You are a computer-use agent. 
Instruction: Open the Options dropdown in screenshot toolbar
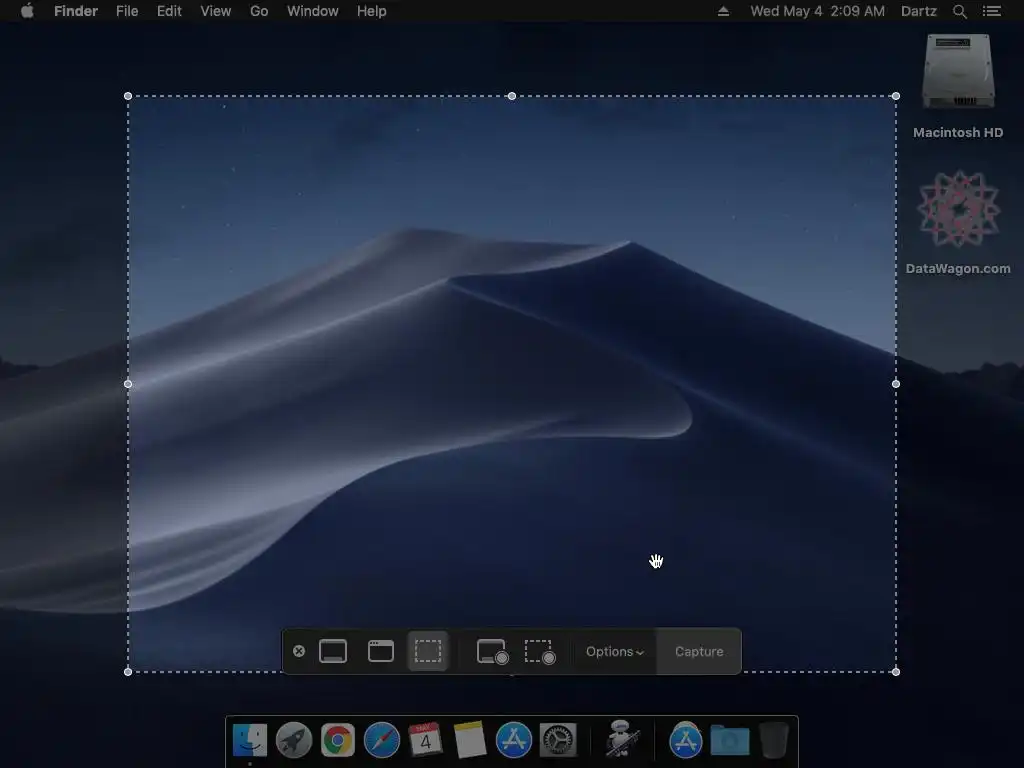(615, 652)
